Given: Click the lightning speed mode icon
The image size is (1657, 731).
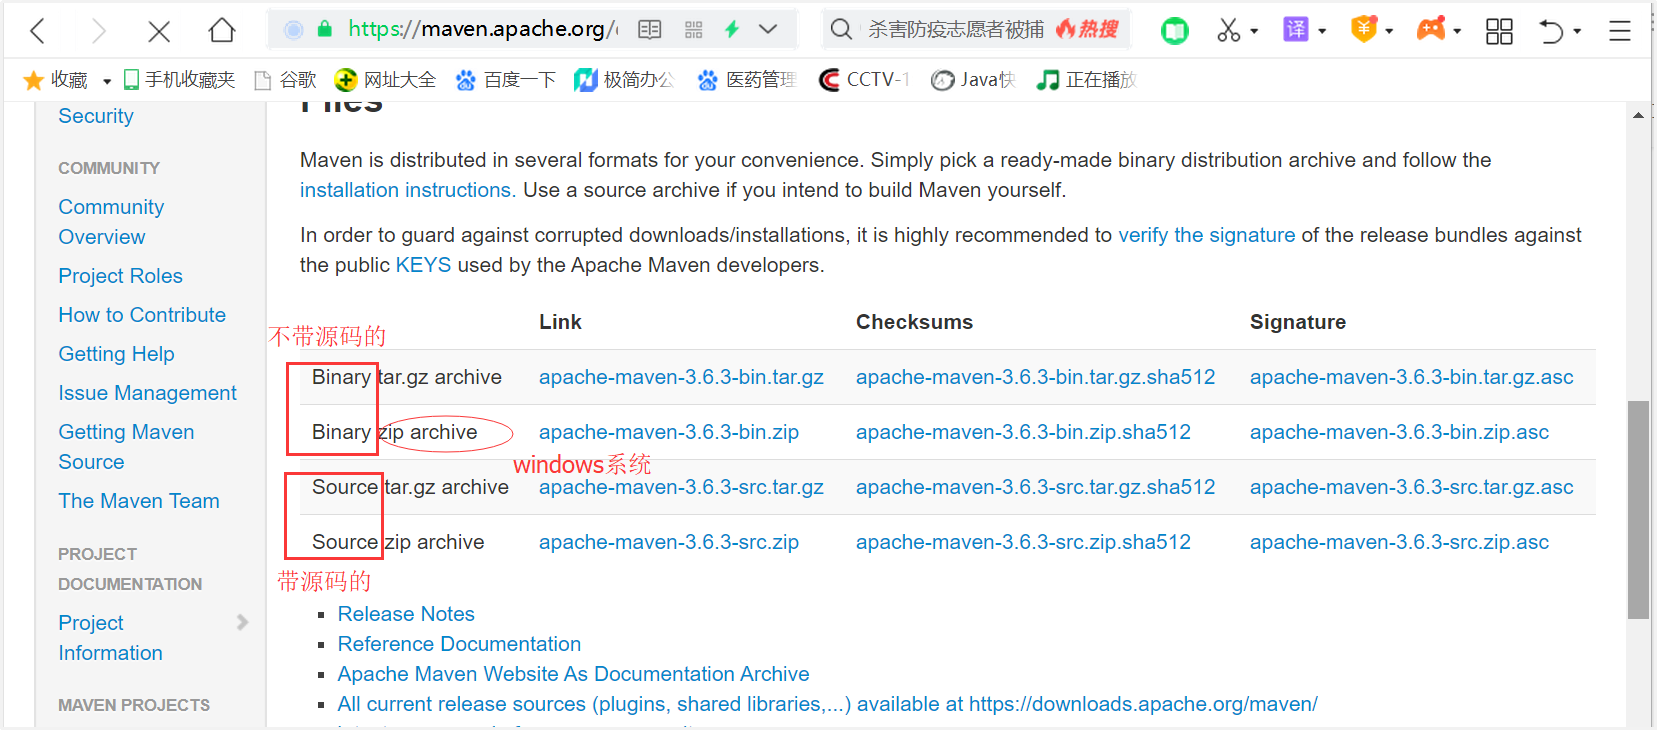Looking at the screenshot, I should click(x=732, y=29).
